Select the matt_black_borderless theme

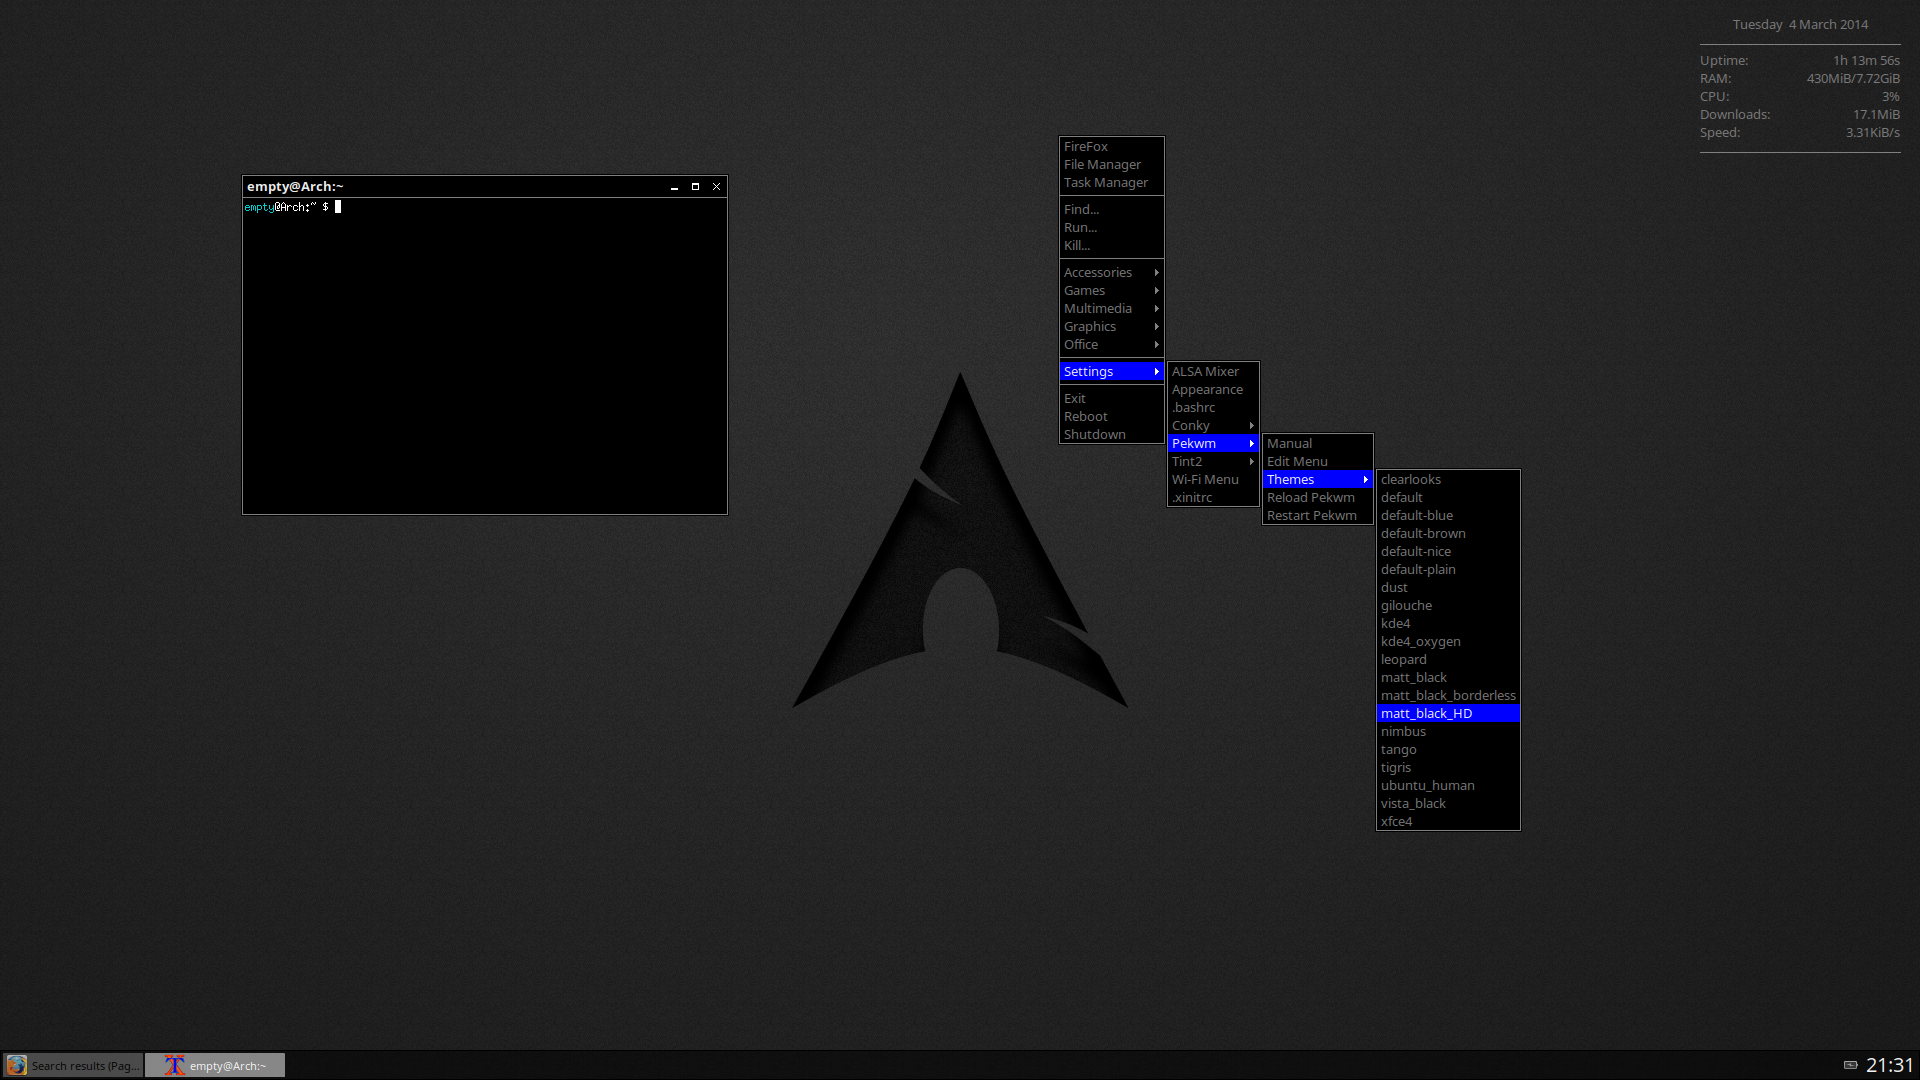pyautogui.click(x=1448, y=695)
